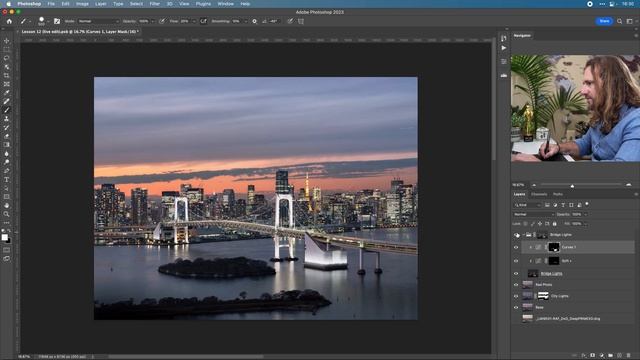Viewport: 640px width, 360px height.
Task: Collapse the Bridge Lights group
Action: 523,235
